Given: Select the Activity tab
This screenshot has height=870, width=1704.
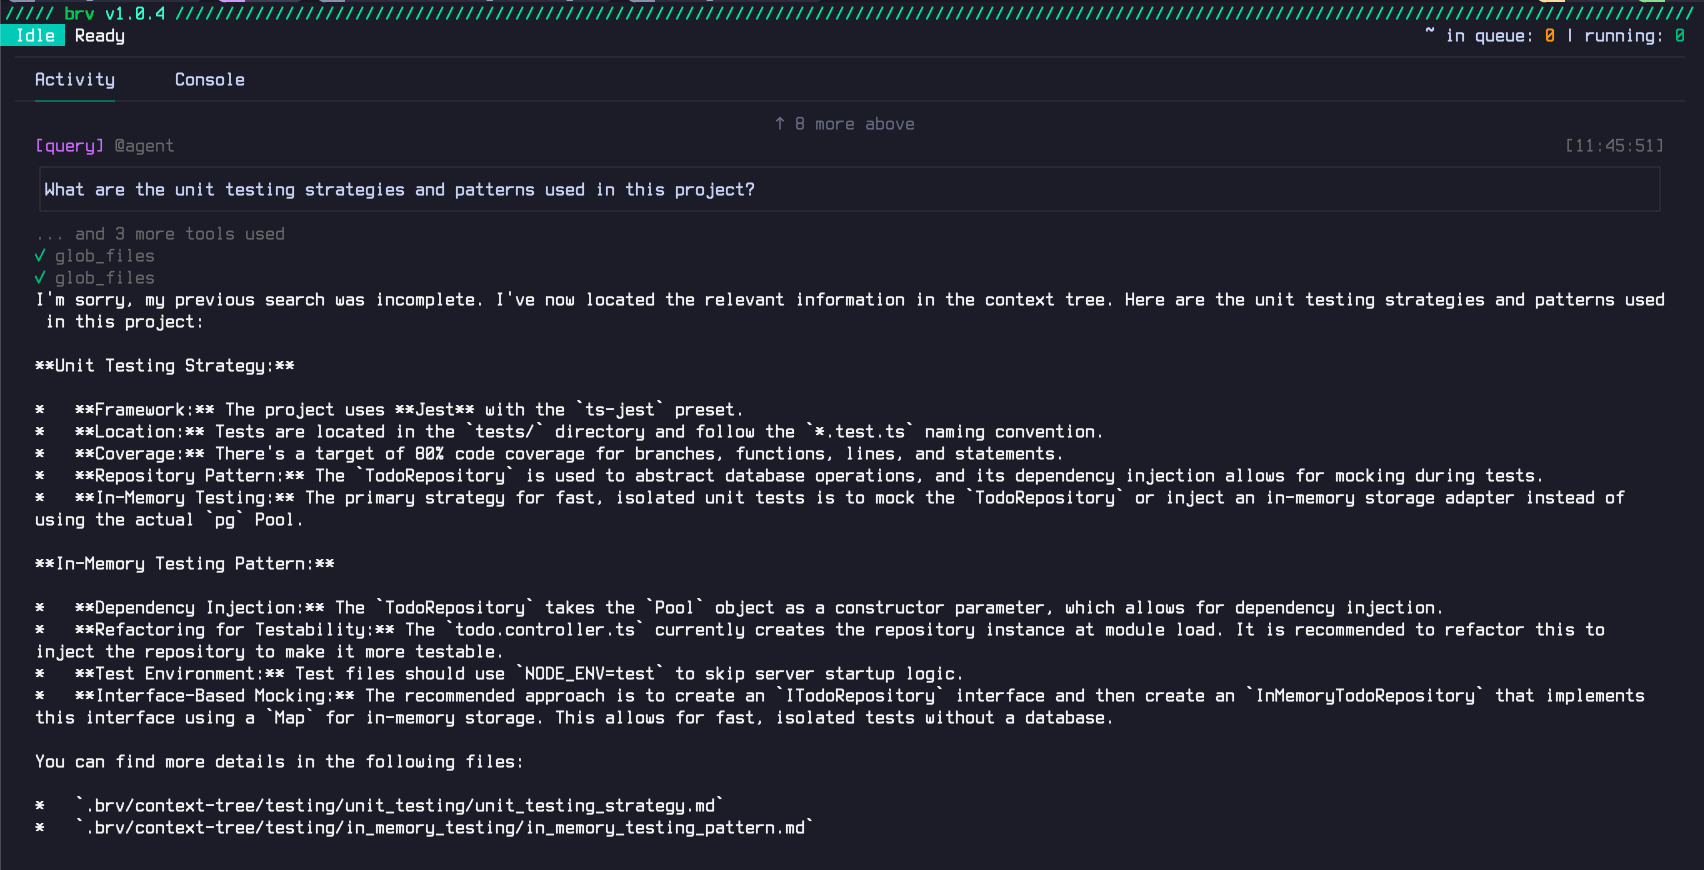Looking at the screenshot, I should click(75, 79).
